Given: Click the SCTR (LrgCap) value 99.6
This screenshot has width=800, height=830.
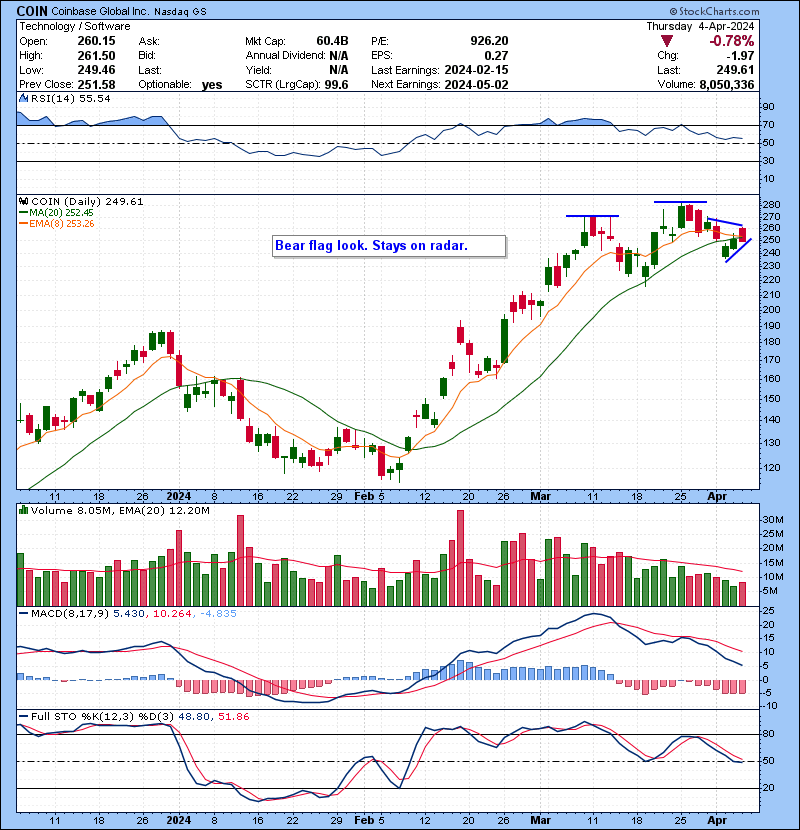Looking at the screenshot, I should 334,84.
